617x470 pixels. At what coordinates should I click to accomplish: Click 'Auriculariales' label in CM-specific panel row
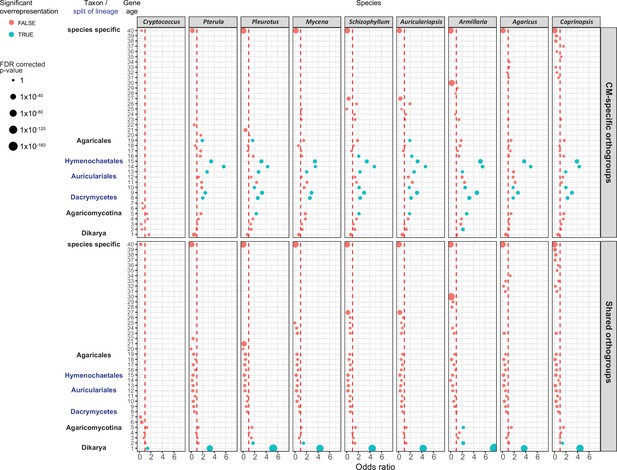click(94, 176)
